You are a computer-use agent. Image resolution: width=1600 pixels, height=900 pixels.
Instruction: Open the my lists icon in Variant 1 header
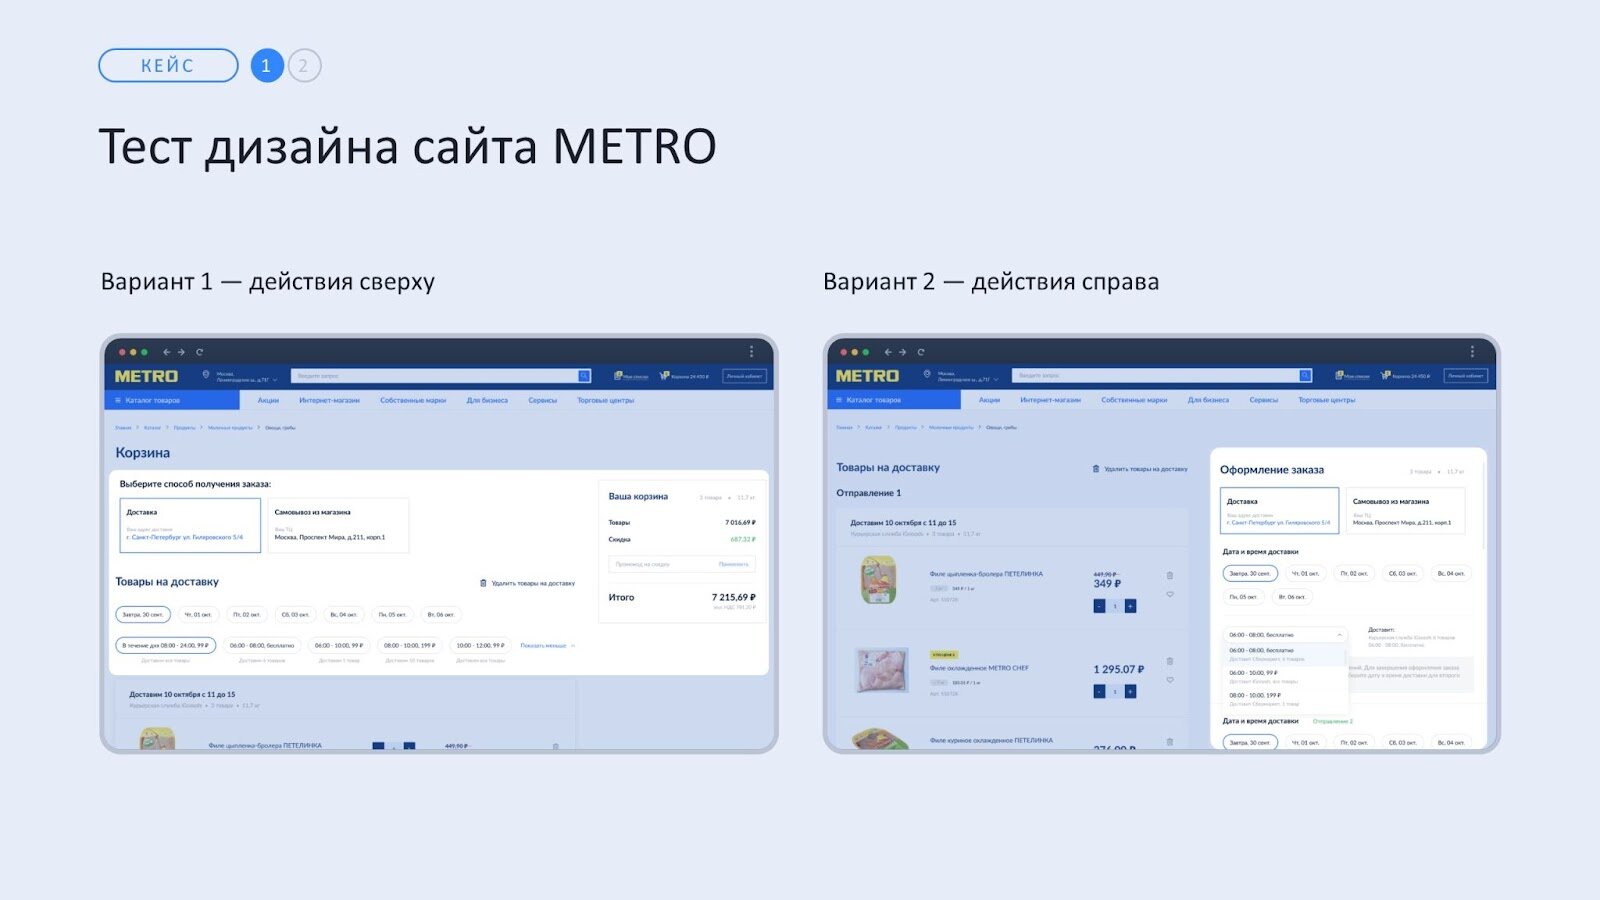click(618, 376)
